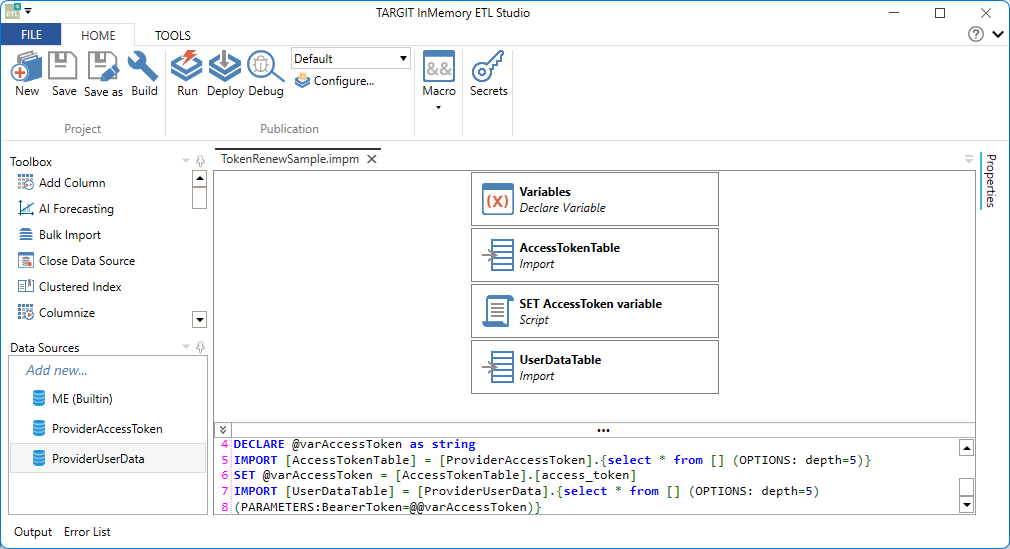This screenshot has height=549, width=1010.
Task: Select SET AccessToken variable Script step
Action: click(595, 311)
